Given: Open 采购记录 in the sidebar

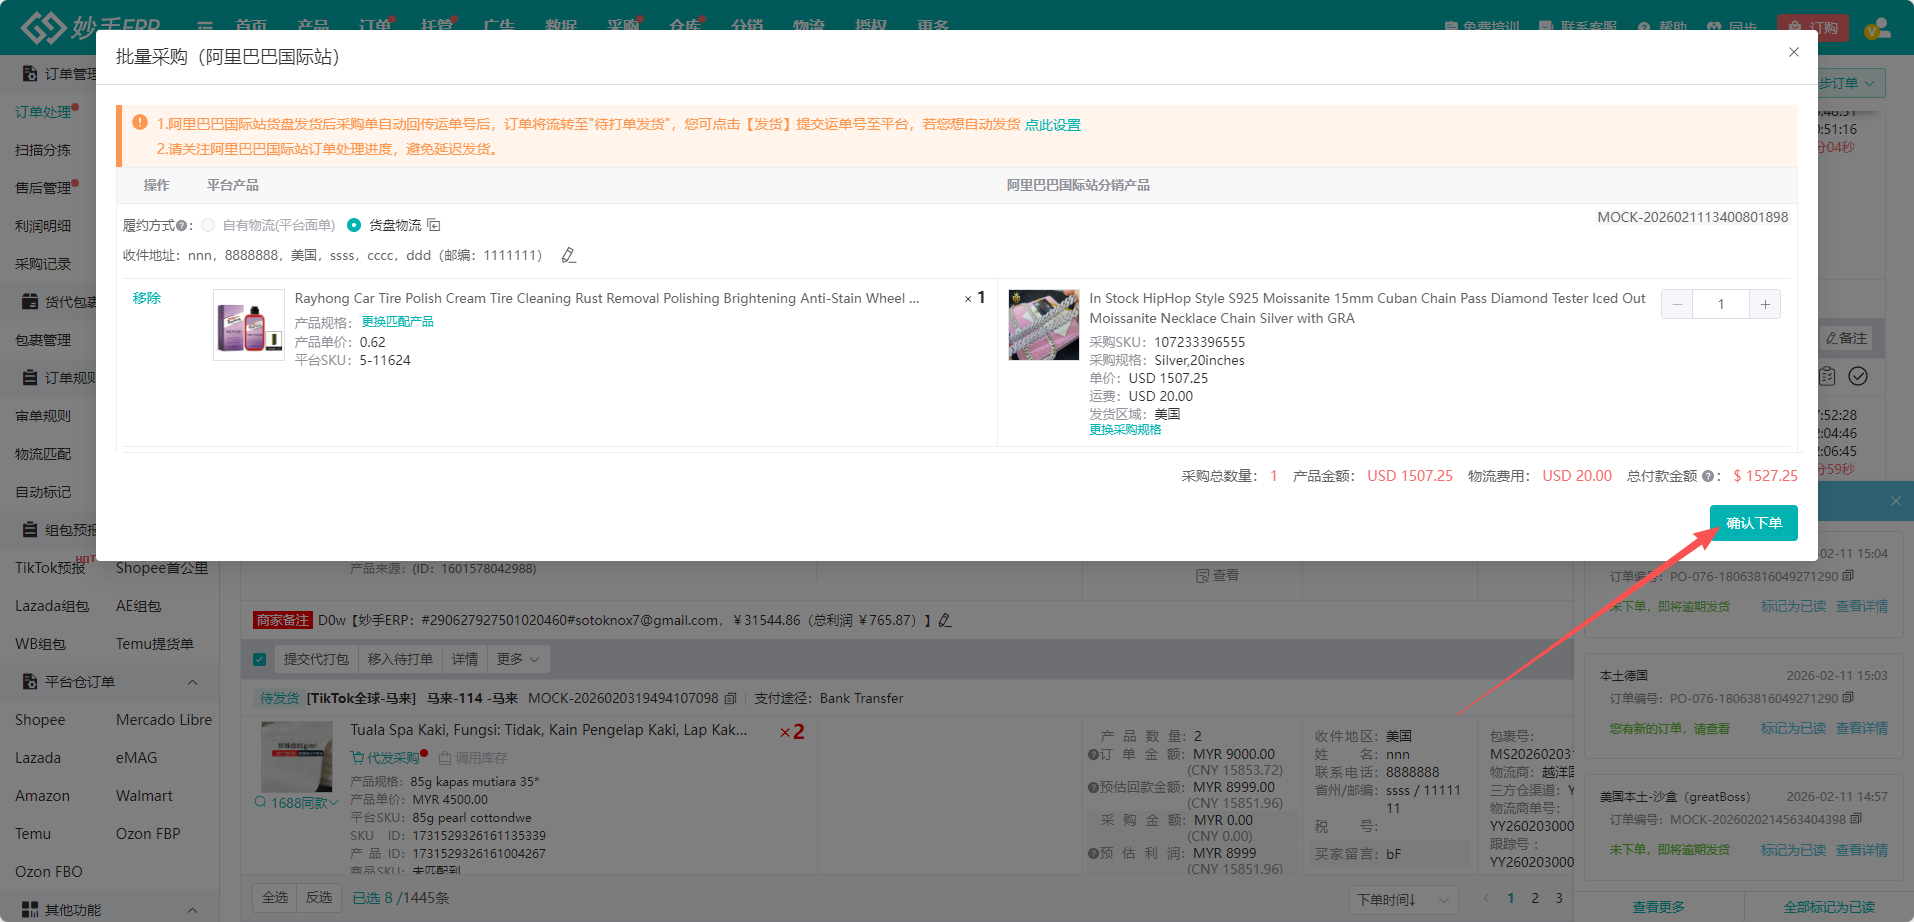Looking at the screenshot, I should click(x=43, y=264).
